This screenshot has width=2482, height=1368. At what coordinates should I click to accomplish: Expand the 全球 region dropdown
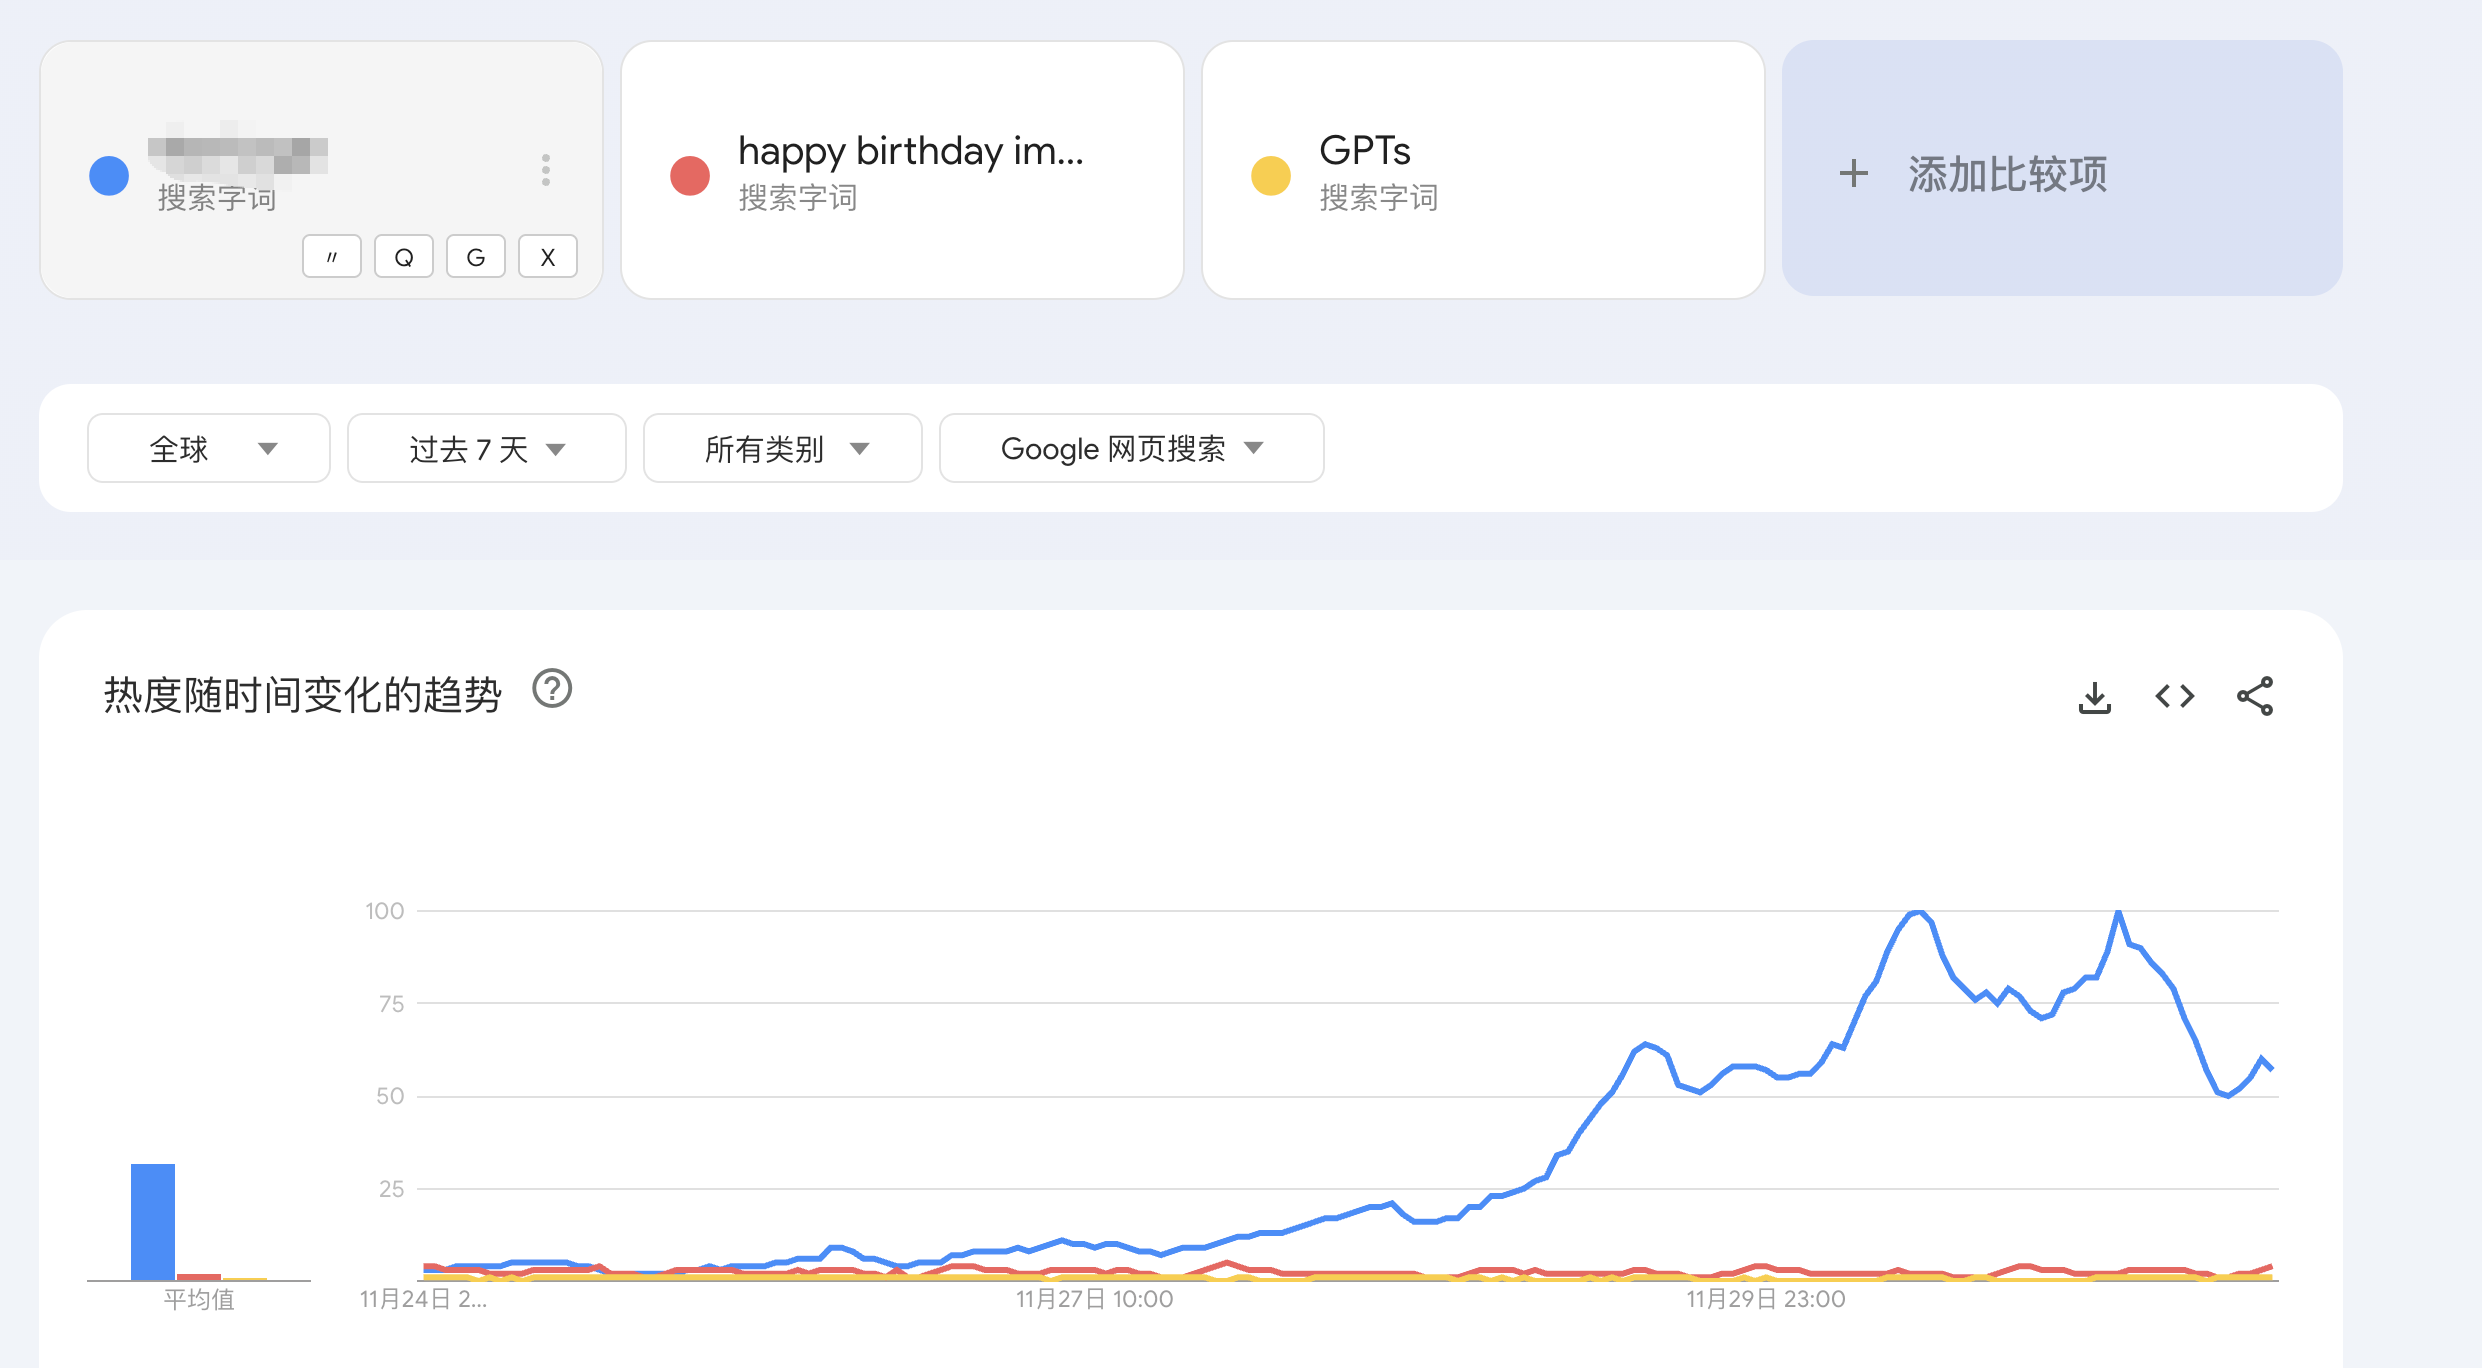pyautogui.click(x=208, y=449)
